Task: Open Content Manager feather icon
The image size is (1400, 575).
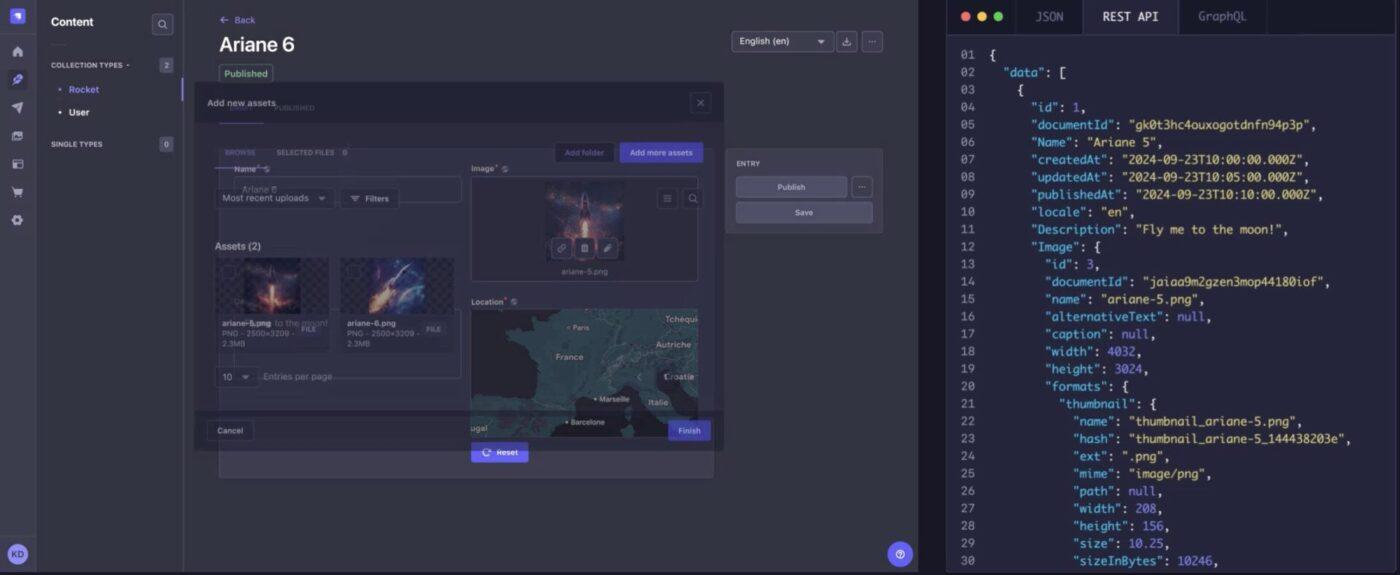Action: click(17, 79)
